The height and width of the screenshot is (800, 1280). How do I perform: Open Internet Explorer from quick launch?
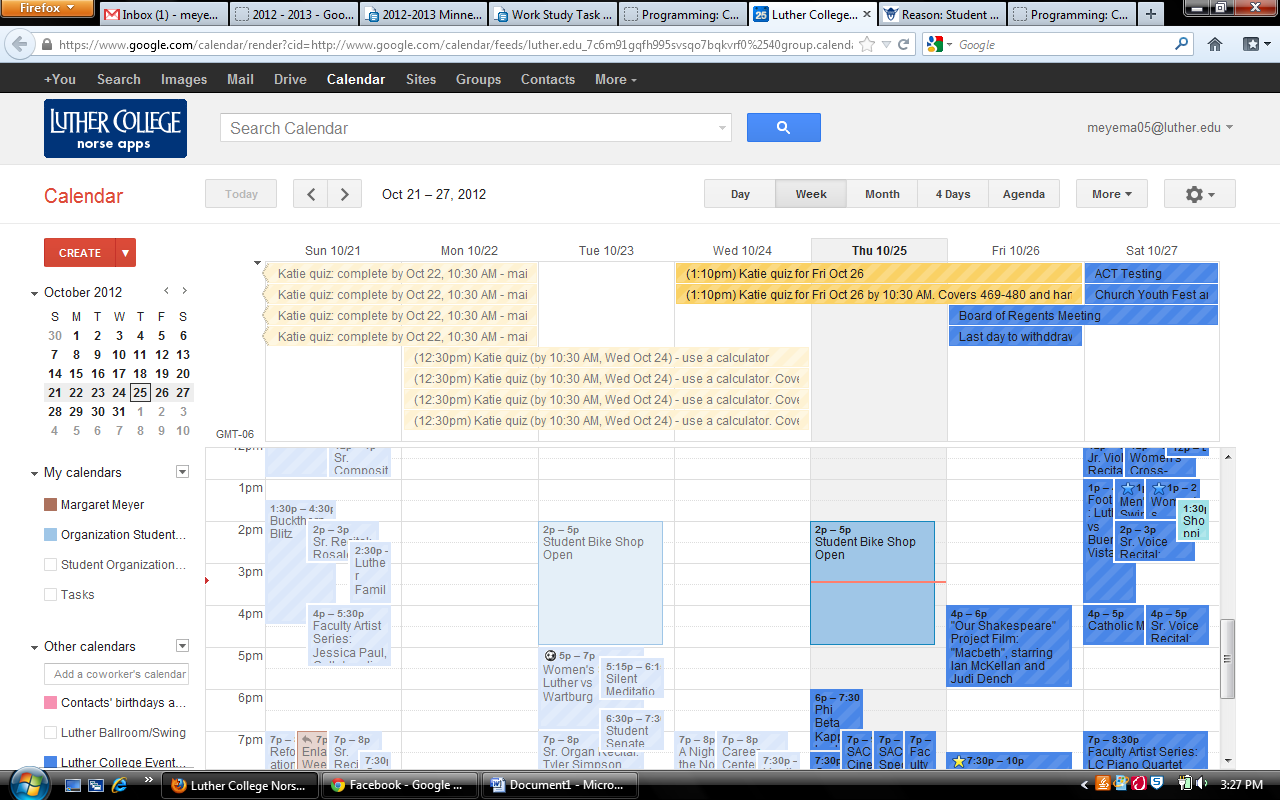(x=119, y=785)
